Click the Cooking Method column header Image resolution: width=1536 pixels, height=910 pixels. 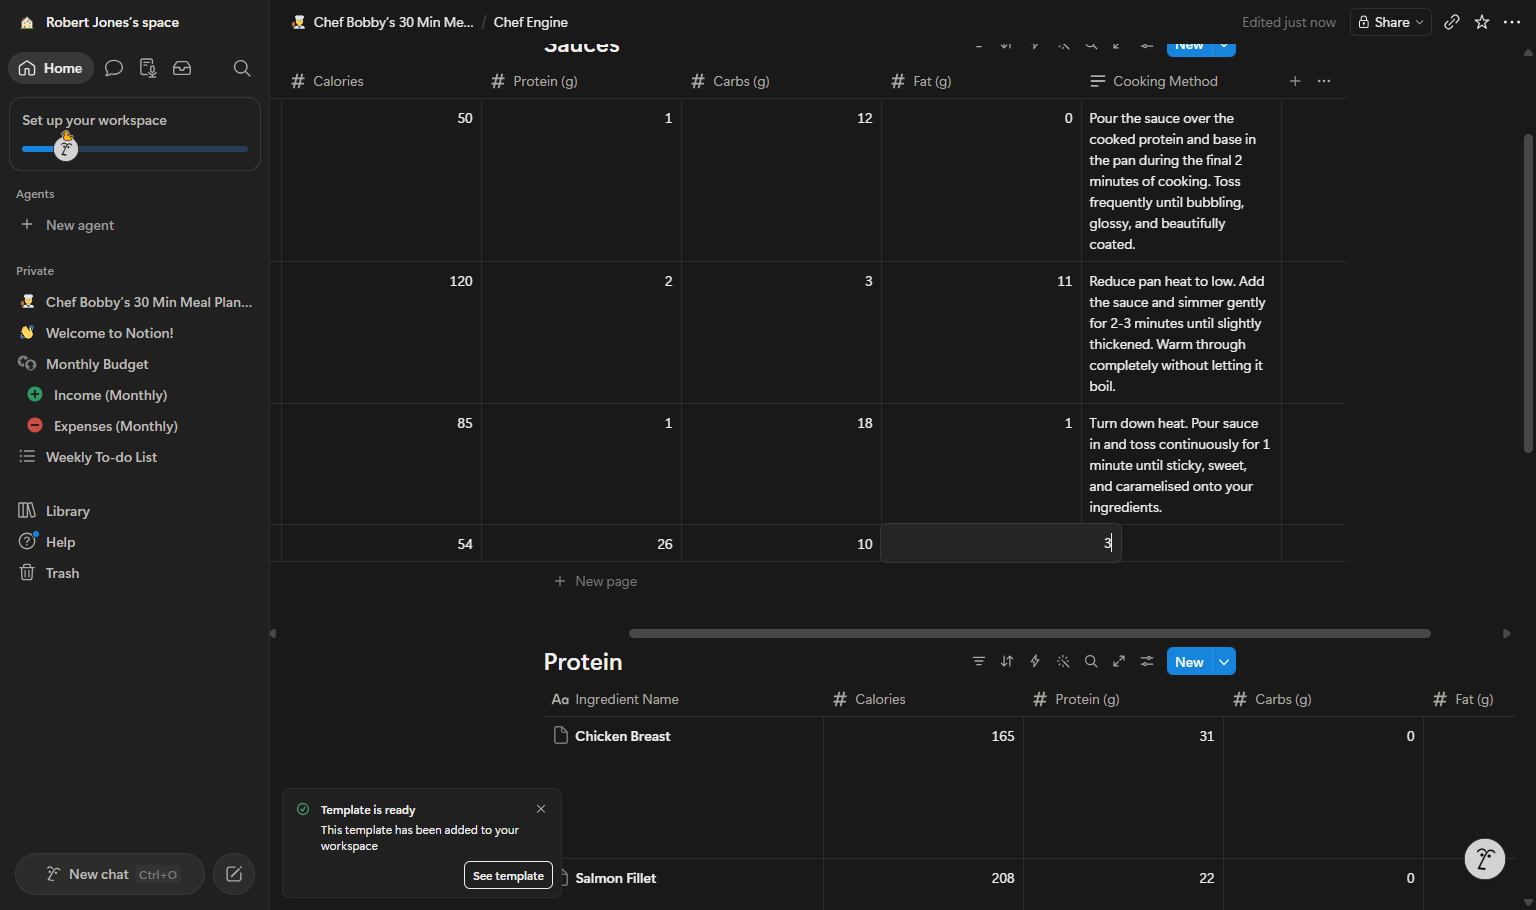coord(1153,81)
